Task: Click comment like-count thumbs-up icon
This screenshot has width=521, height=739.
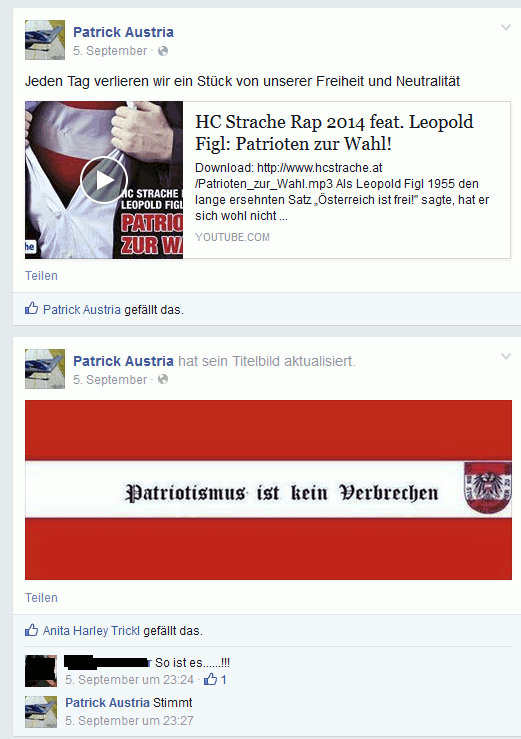Action: 210,679
